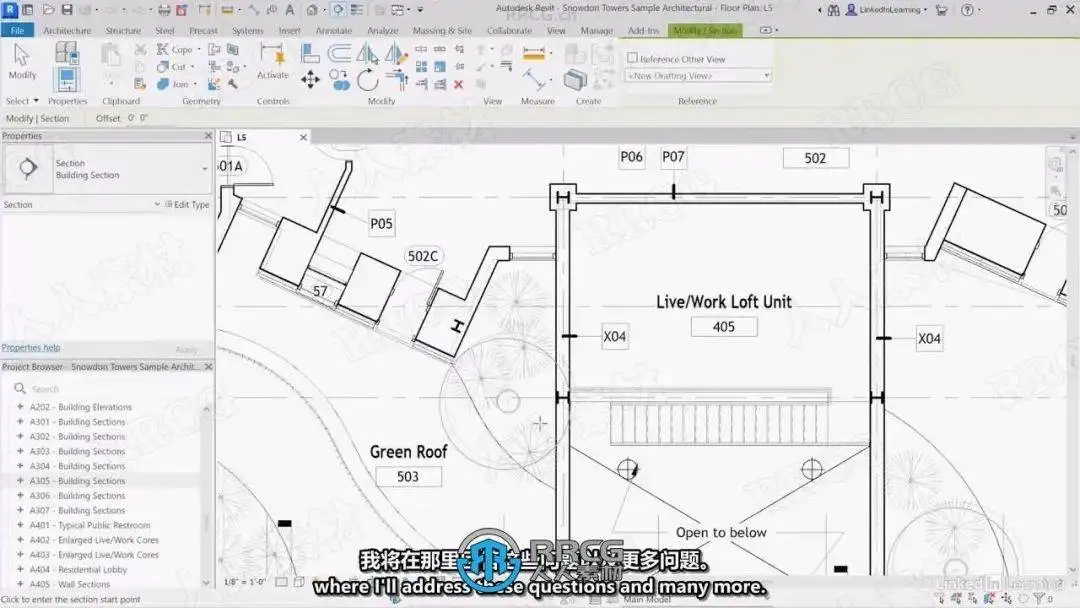Click the Thin Lines icon in quick access toolbar
Viewport: 1080px width, 608px height.
(x=357, y=10)
